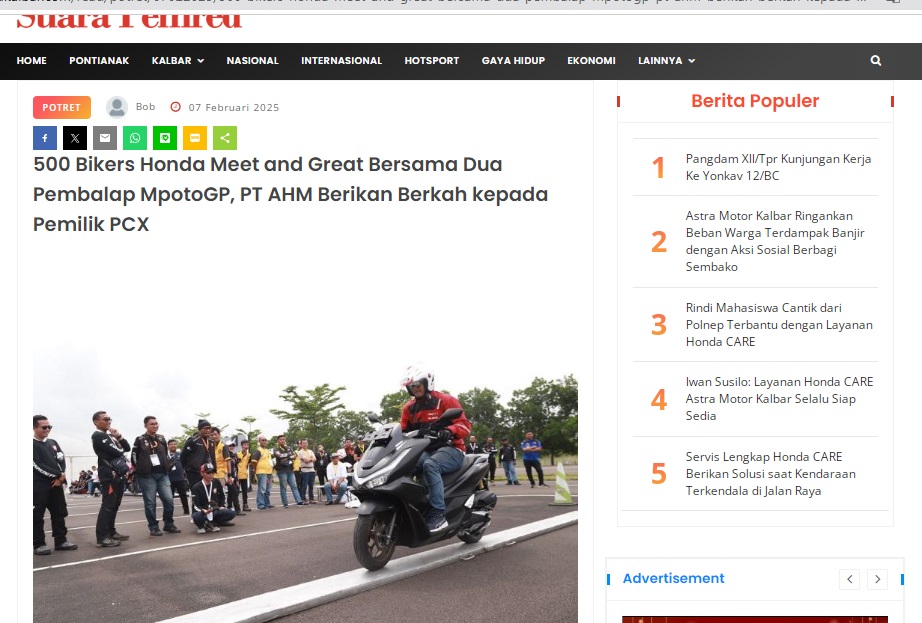Screen dimensions: 922x623
Task: Go to next advertisement slide
Action: (877, 579)
